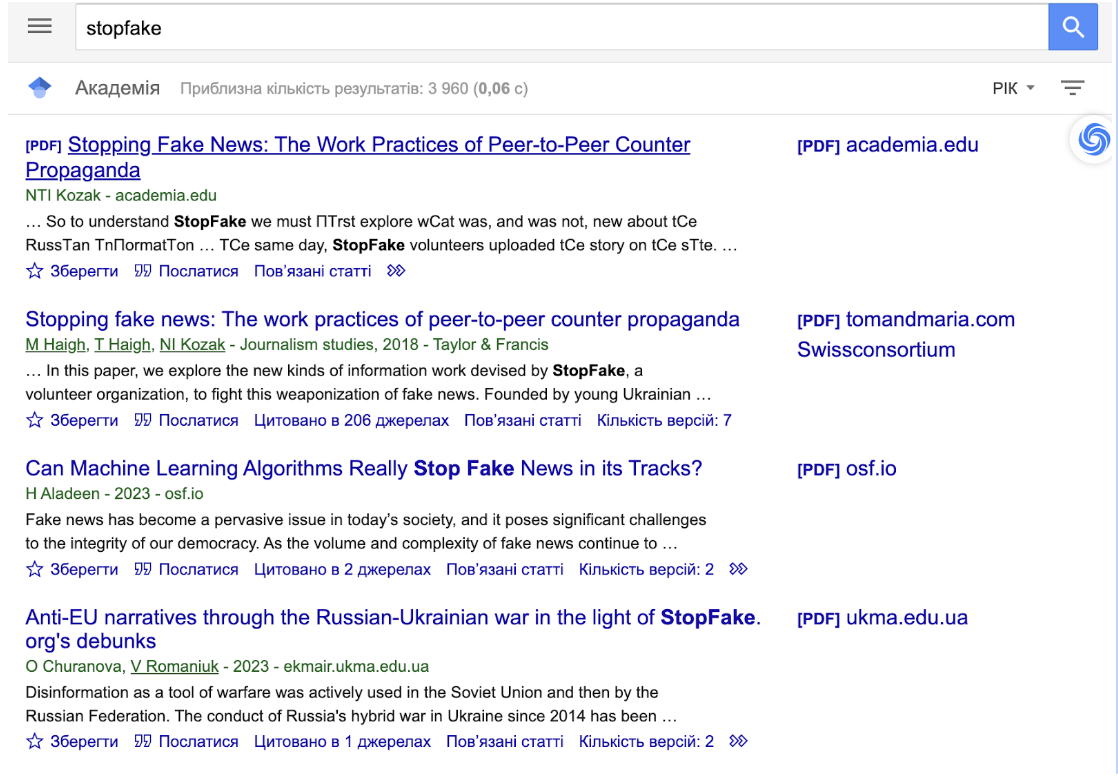Open Кількість версій: 7

[664, 420]
